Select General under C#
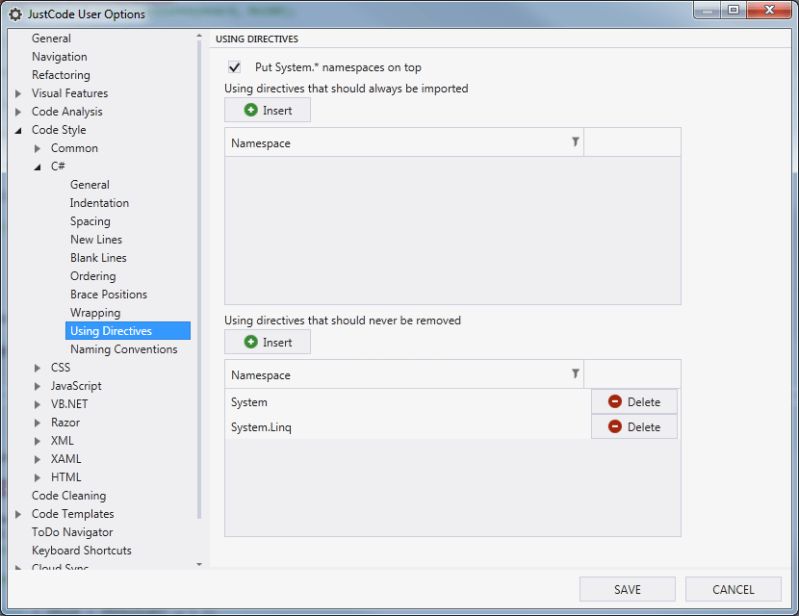 [x=90, y=184]
